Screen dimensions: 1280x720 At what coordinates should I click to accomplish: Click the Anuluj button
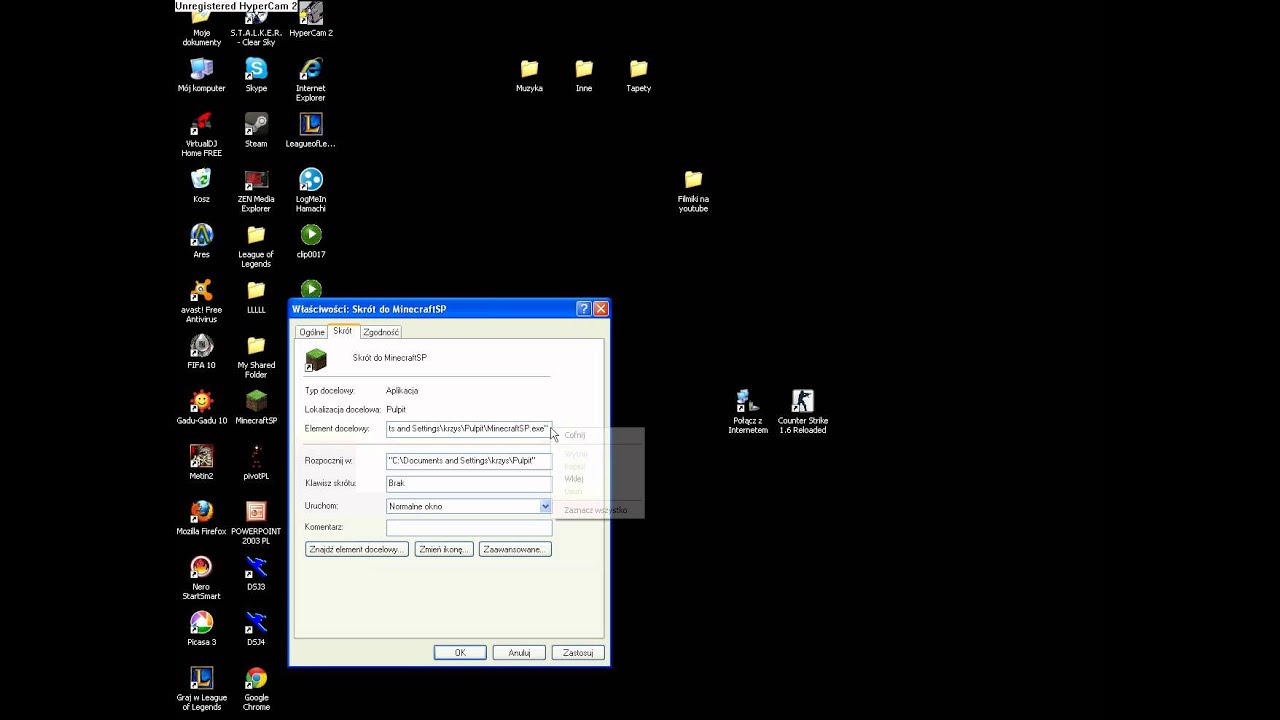(x=519, y=653)
